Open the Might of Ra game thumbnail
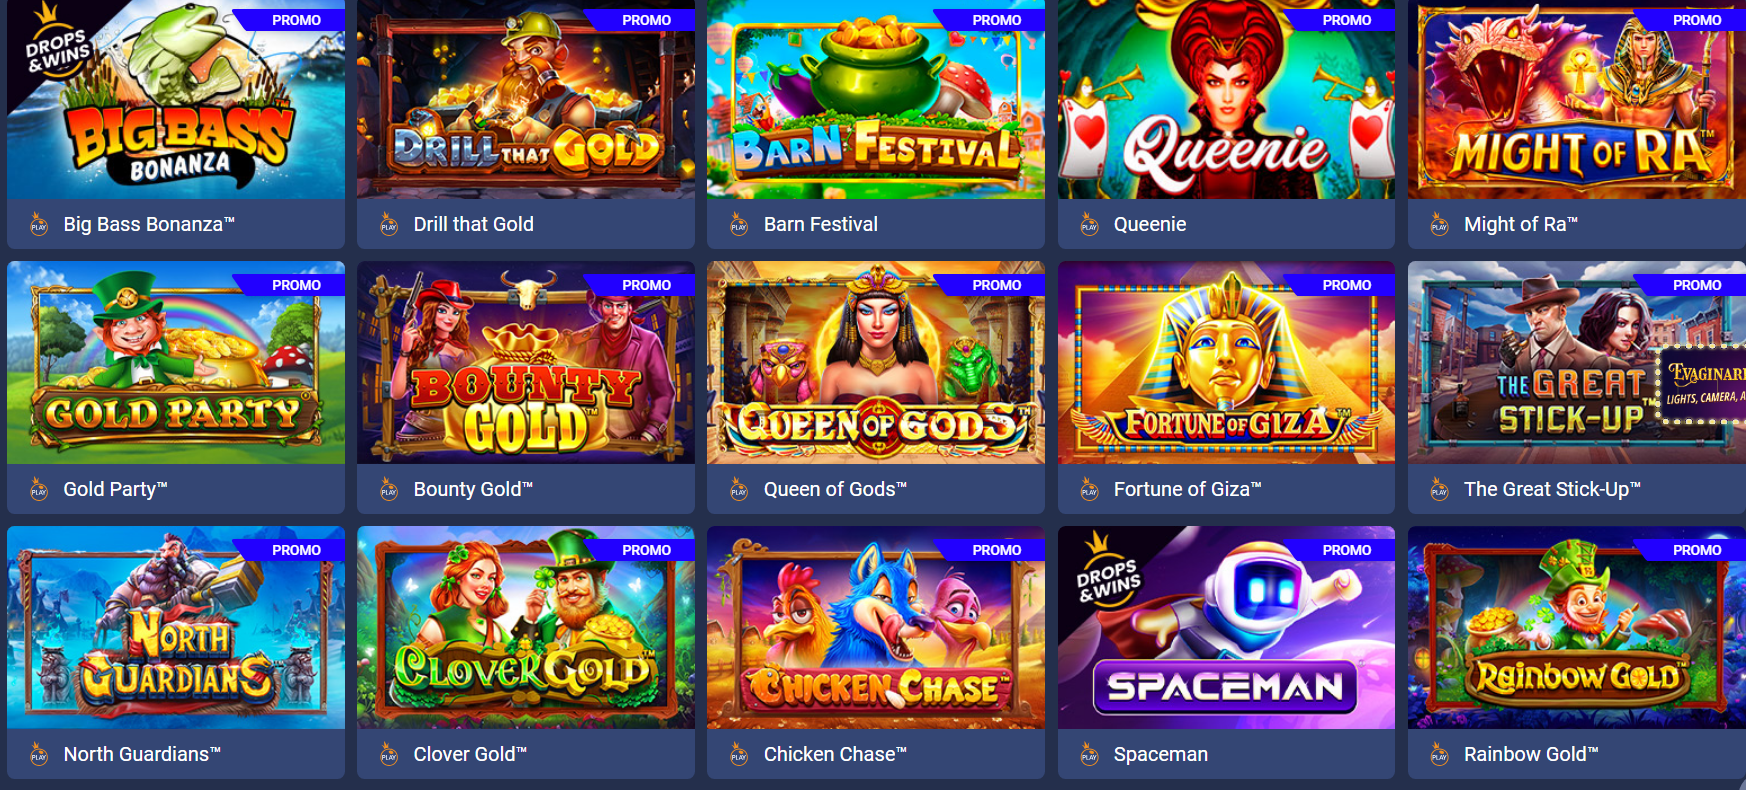Screen dimensions: 1746x790 [x=1577, y=100]
